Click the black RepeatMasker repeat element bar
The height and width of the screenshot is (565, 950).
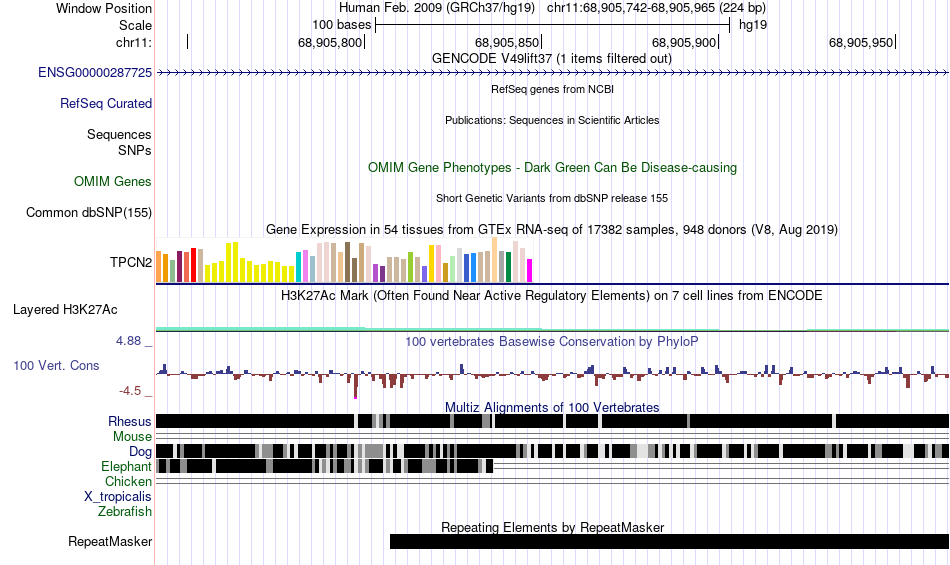tap(669, 541)
